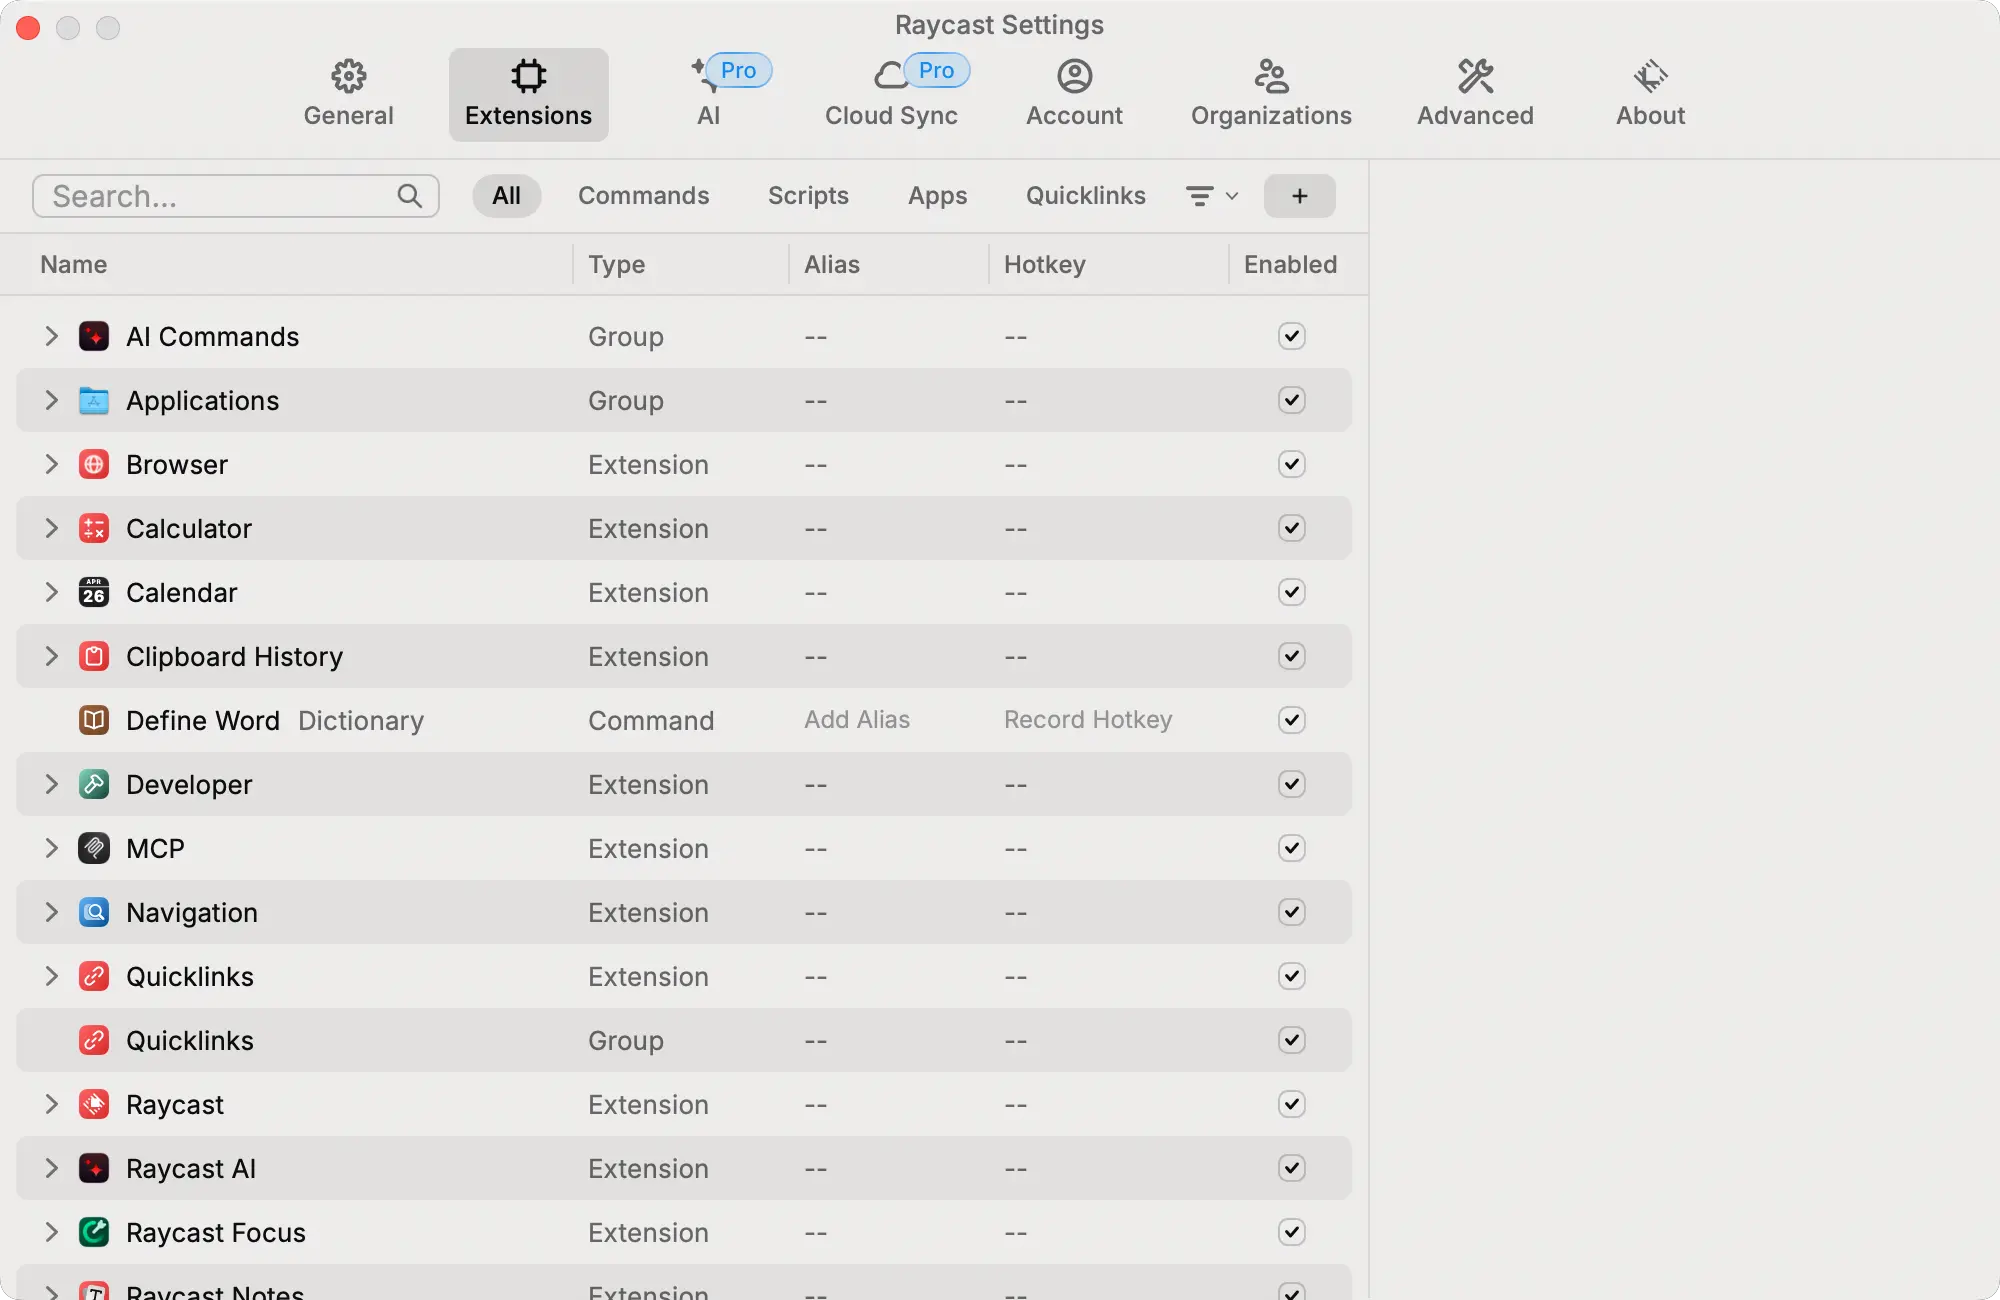Viewport: 2000px width, 1300px height.
Task: Disable the MCP extension
Action: tap(1292, 848)
